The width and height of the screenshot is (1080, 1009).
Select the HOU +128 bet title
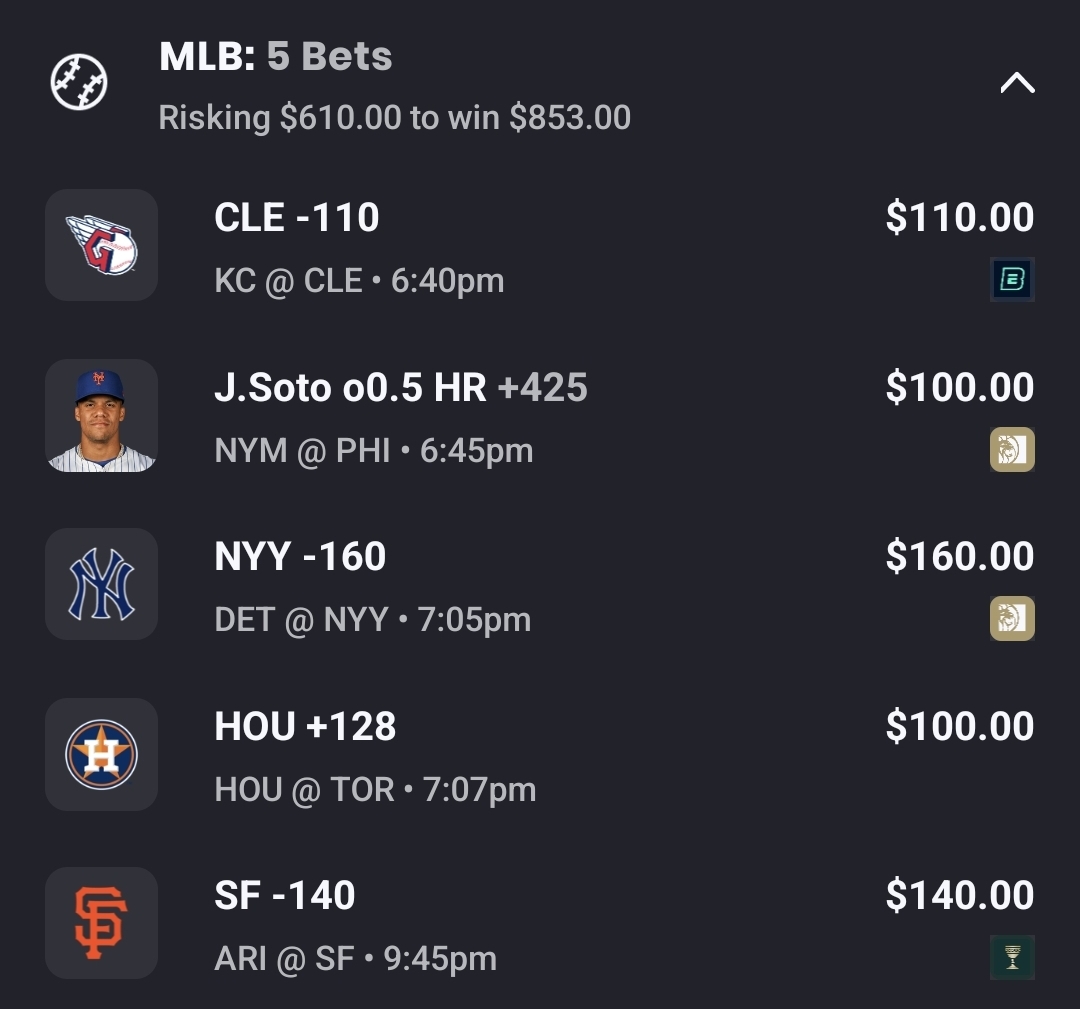305,727
